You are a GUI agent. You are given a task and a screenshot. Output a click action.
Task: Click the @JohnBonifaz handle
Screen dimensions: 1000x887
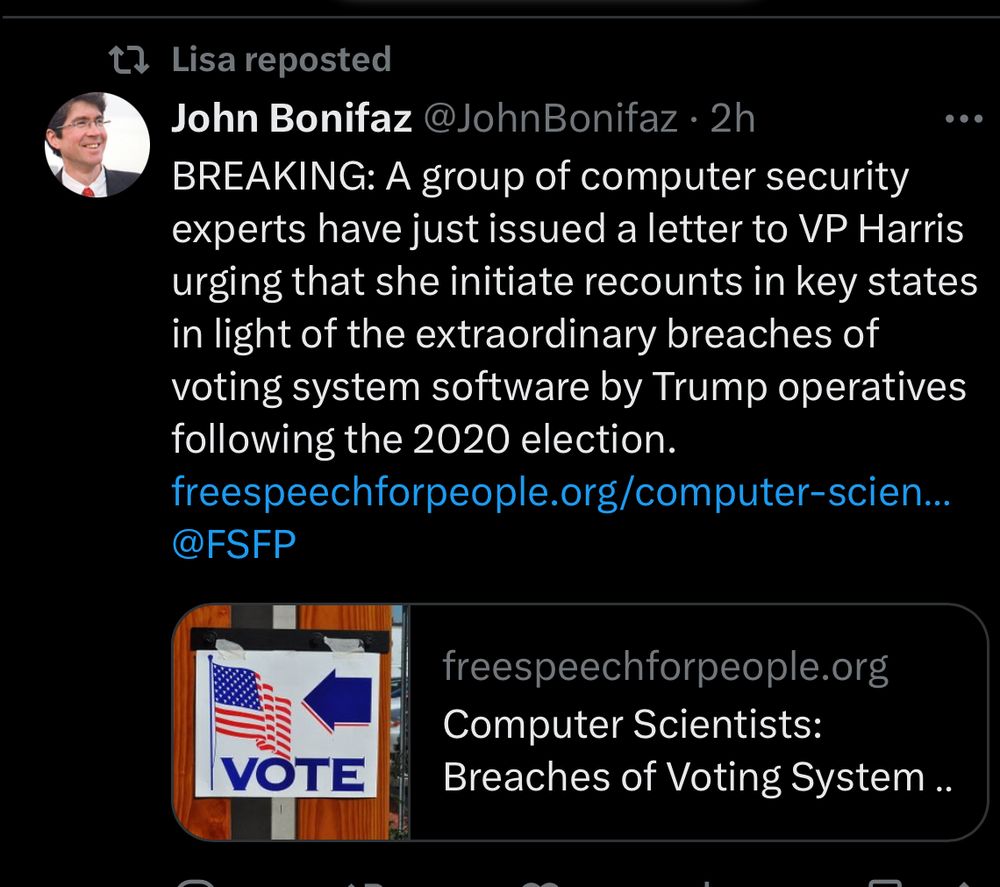click(x=551, y=120)
